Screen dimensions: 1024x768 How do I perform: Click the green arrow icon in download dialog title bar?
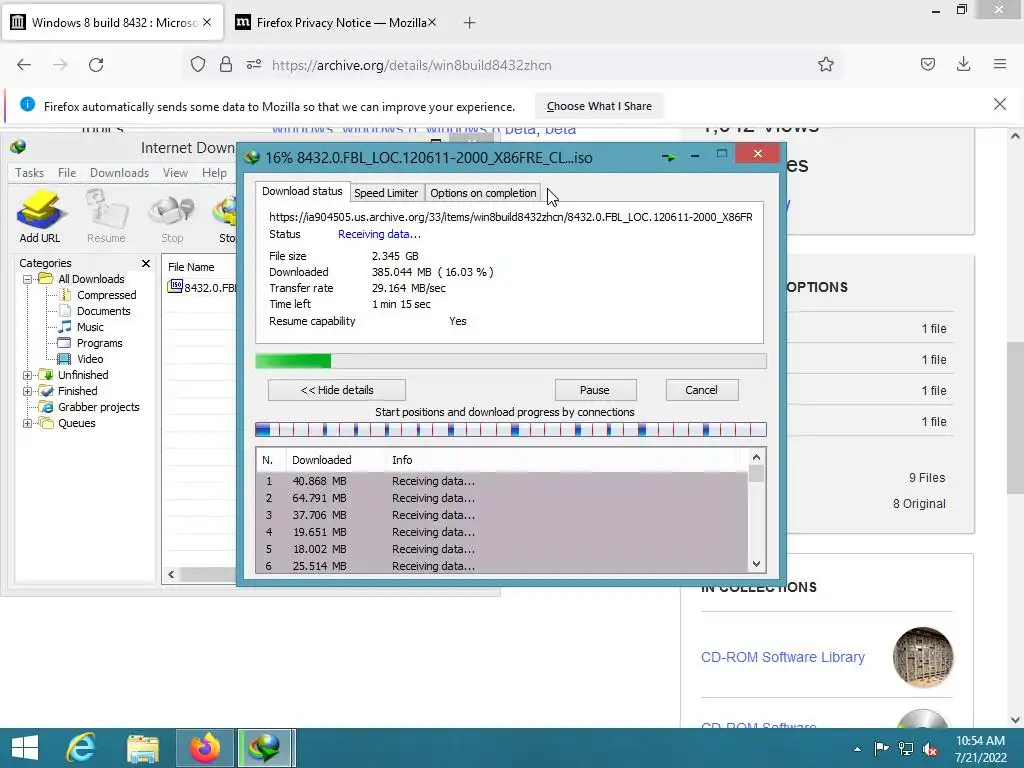click(668, 157)
